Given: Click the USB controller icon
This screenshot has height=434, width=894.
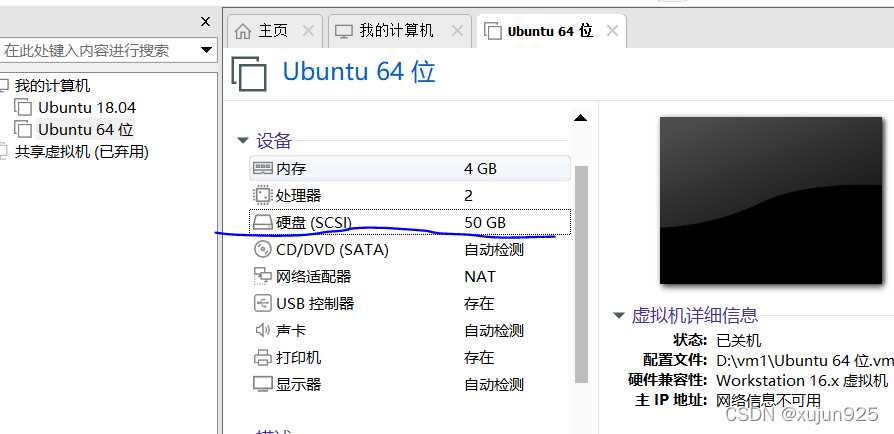Looking at the screenshot, I should coord(262,303).
